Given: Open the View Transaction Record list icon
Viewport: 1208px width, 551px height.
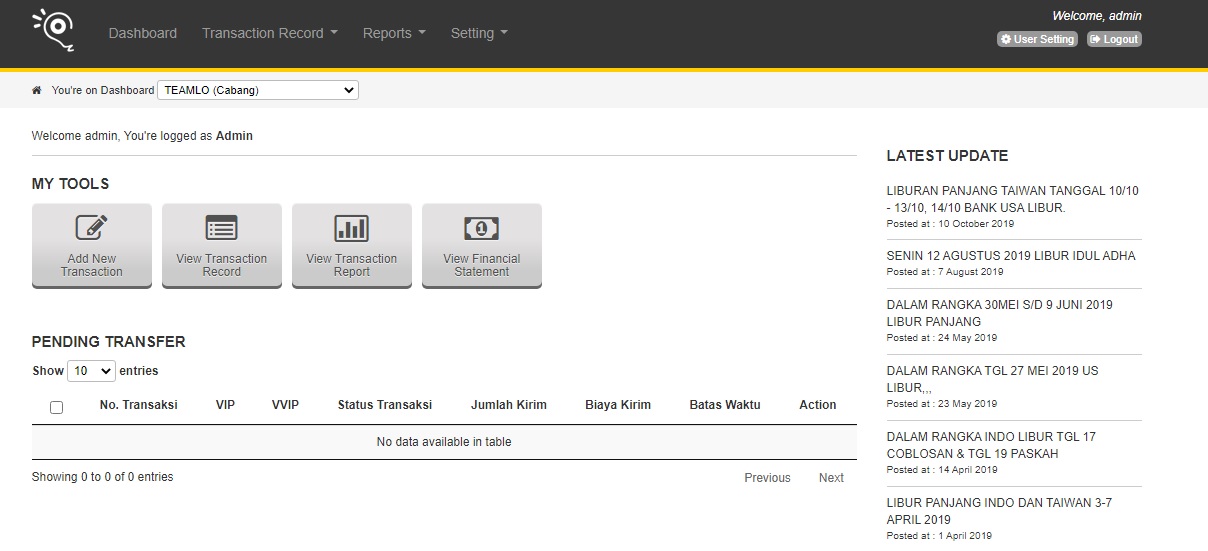Looking at the screenshot, I should click(221, 228).
